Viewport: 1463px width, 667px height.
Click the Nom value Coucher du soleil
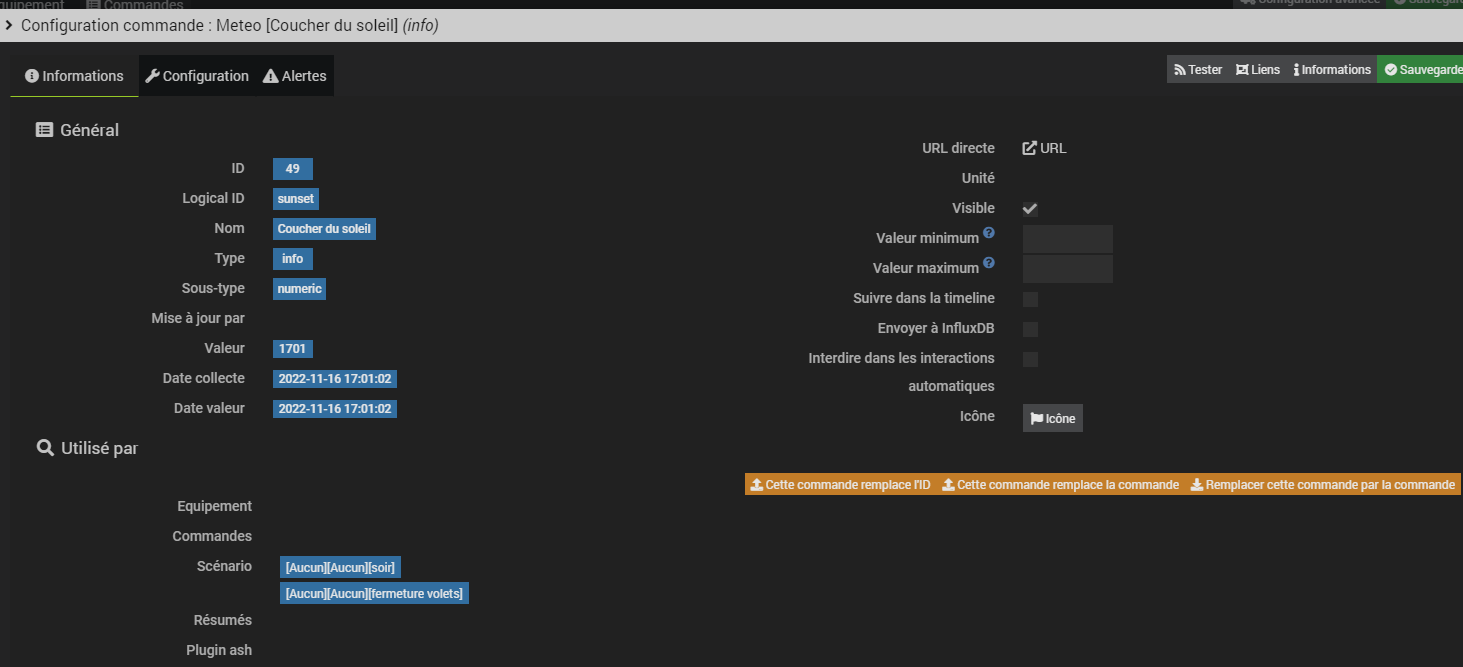click(x=324, y=229)
